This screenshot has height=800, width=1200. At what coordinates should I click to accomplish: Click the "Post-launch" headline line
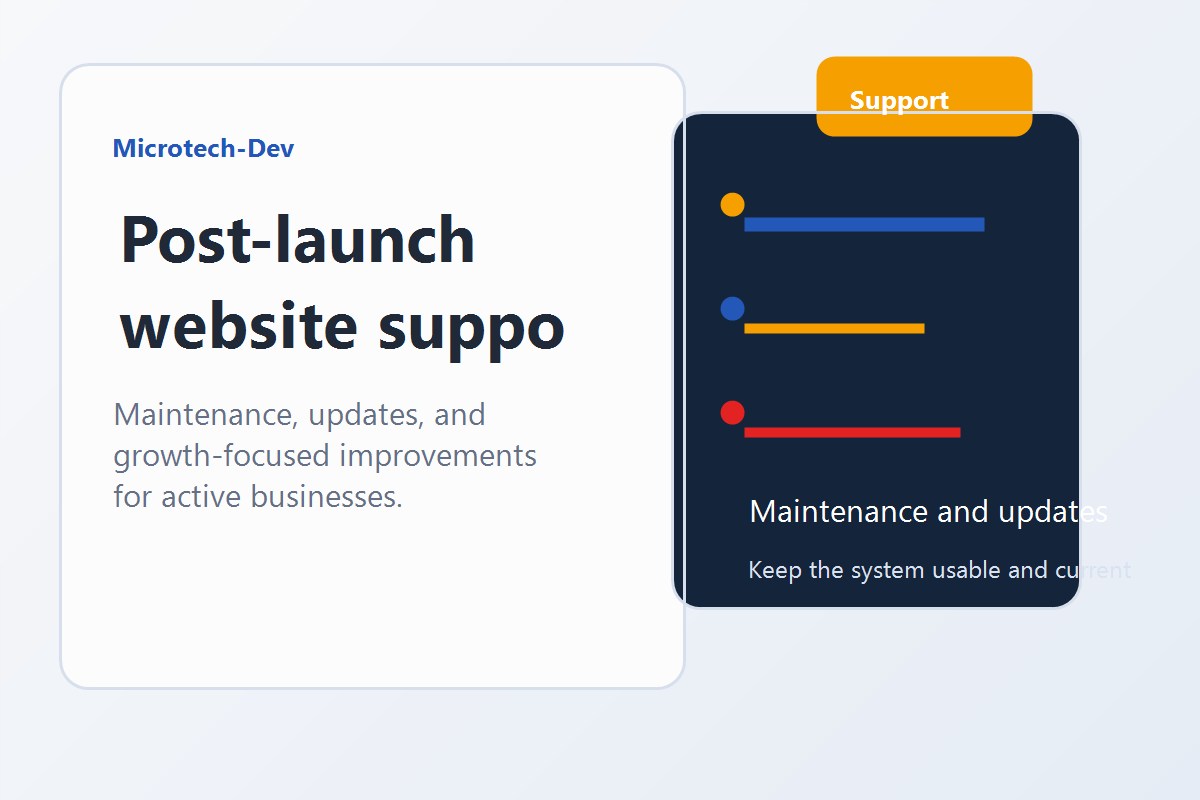(x=297, y=240)
